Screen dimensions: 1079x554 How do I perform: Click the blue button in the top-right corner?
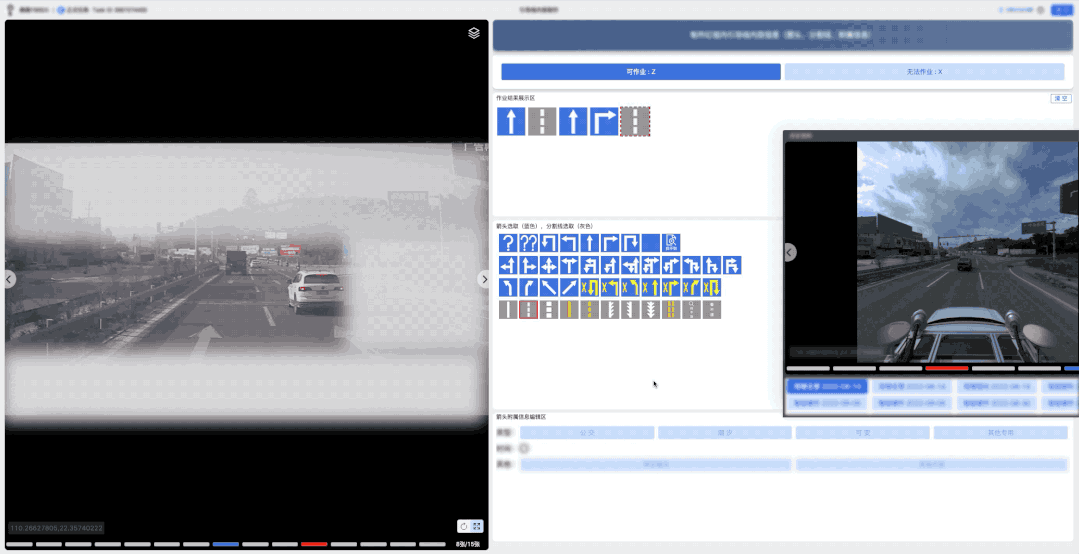click(1061, 10)
